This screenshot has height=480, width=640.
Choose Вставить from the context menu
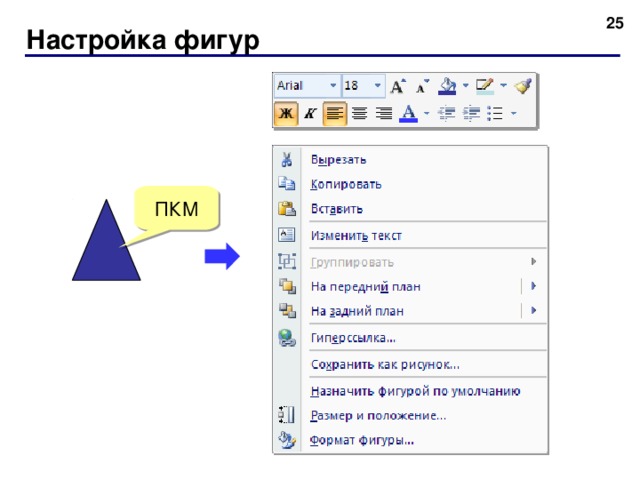[410, 209]
